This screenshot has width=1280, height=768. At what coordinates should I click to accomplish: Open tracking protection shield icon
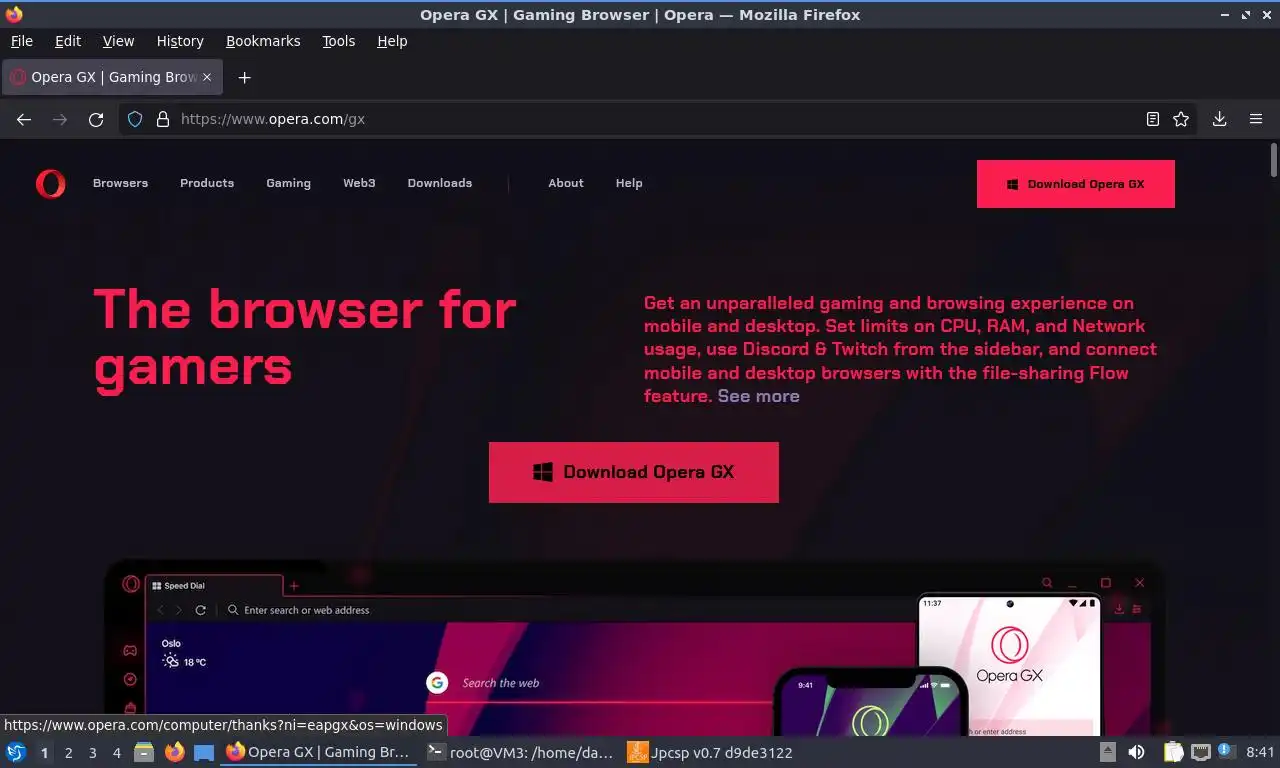point(135,119)
